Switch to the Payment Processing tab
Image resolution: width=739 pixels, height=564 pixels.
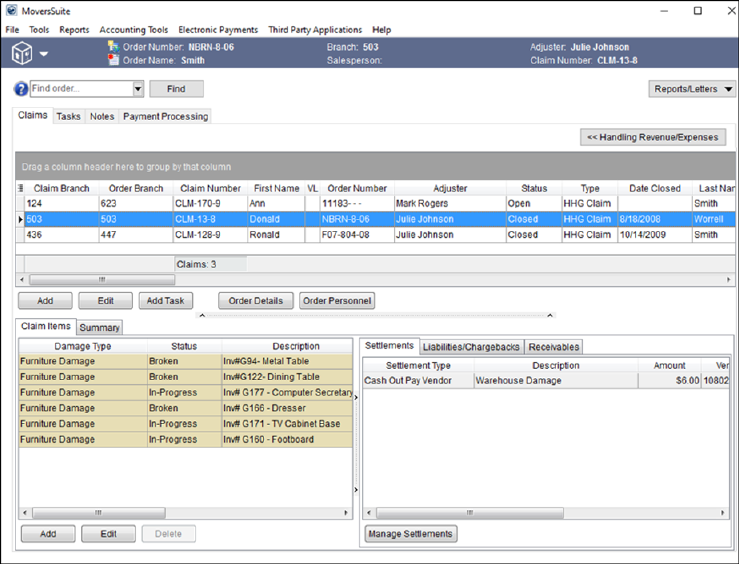pyautogui.click(x=165, y=117)
